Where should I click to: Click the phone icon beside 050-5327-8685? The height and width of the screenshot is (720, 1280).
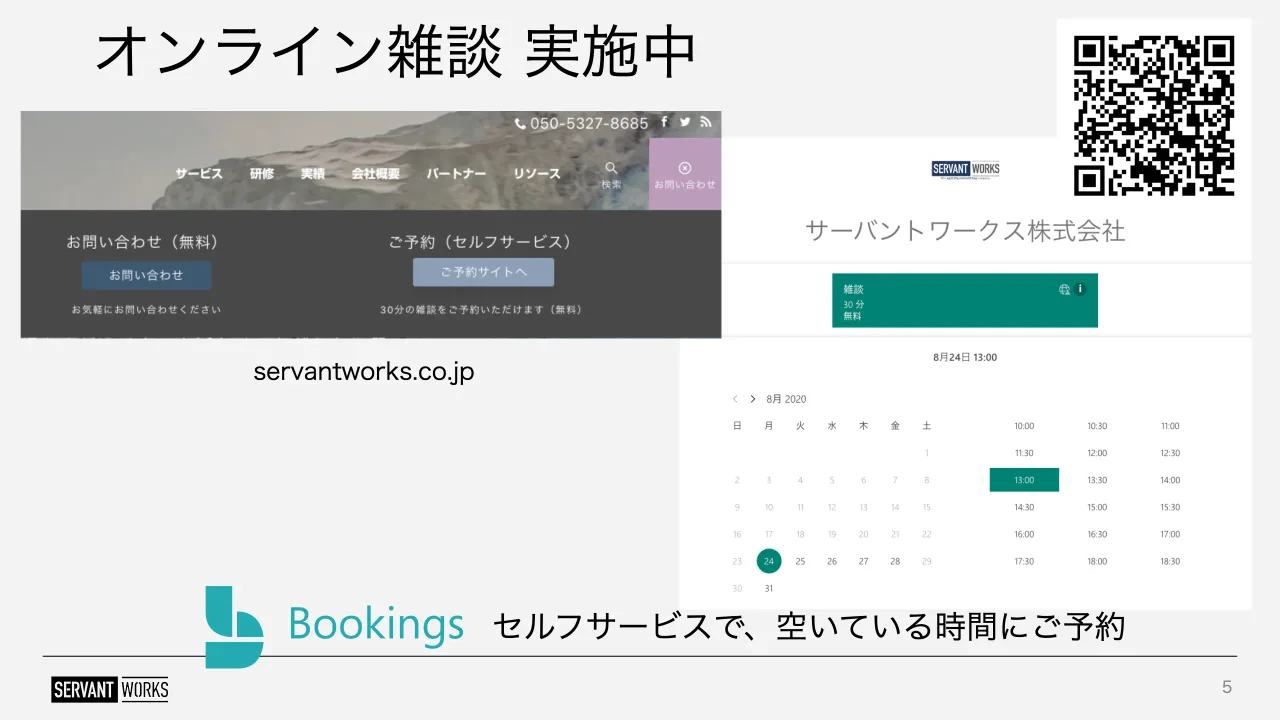click(520, 124)
